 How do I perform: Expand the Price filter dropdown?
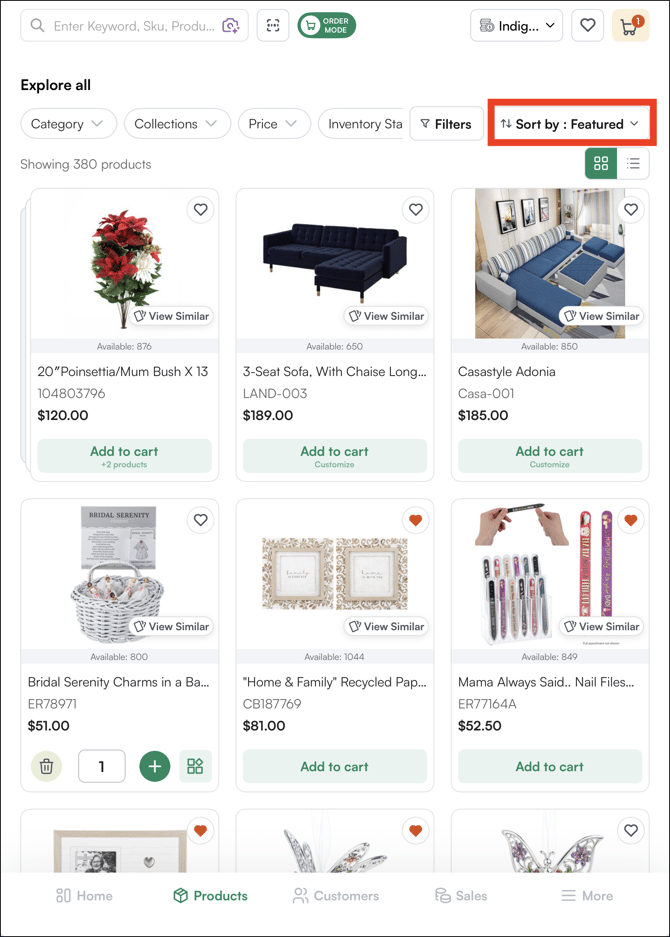[273, 124]
